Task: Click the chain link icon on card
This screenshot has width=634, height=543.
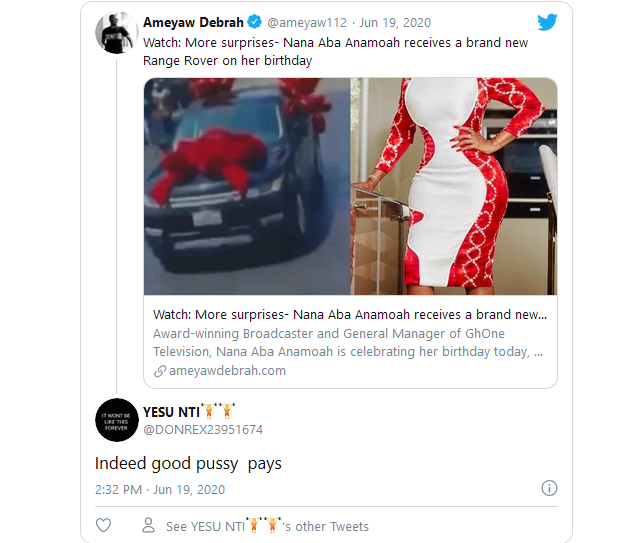Action: pos(160,370)
